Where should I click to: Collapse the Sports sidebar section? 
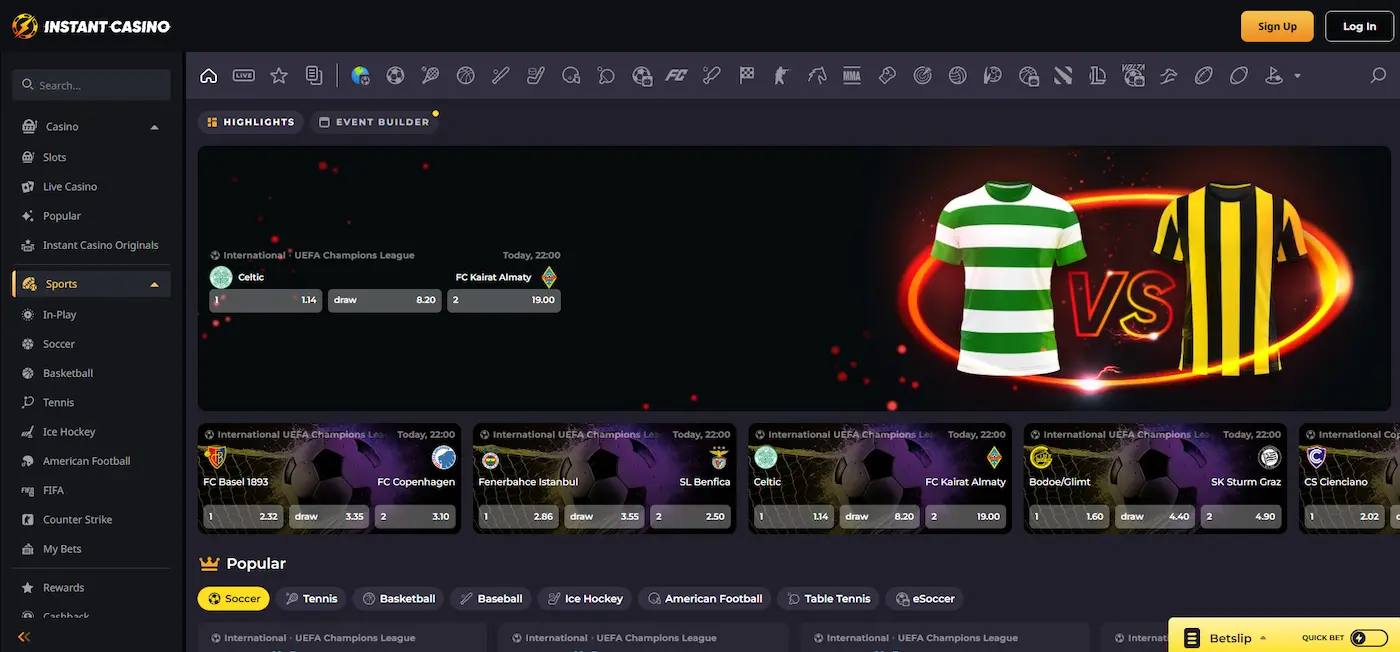154,285
